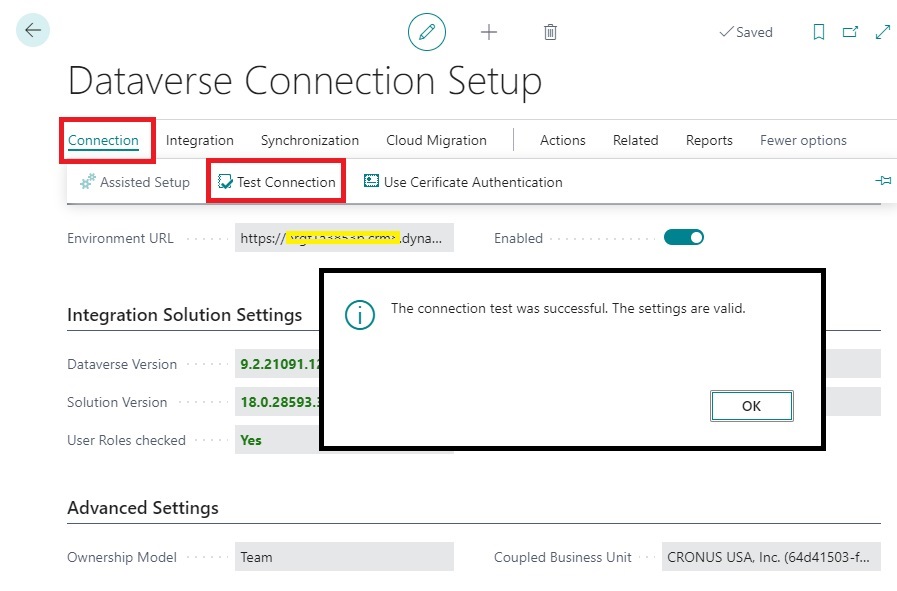This screenshot has height=591, width=897.
Task: Open the Integration menu
Action: [x=200, y=140]
